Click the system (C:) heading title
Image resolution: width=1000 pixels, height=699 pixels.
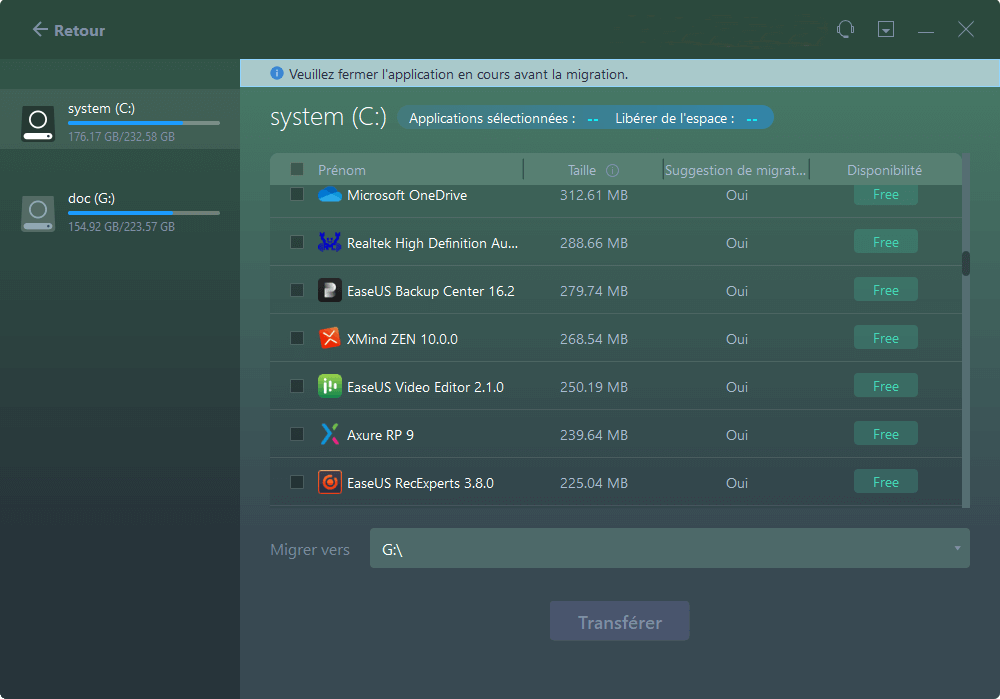(328, 117)
